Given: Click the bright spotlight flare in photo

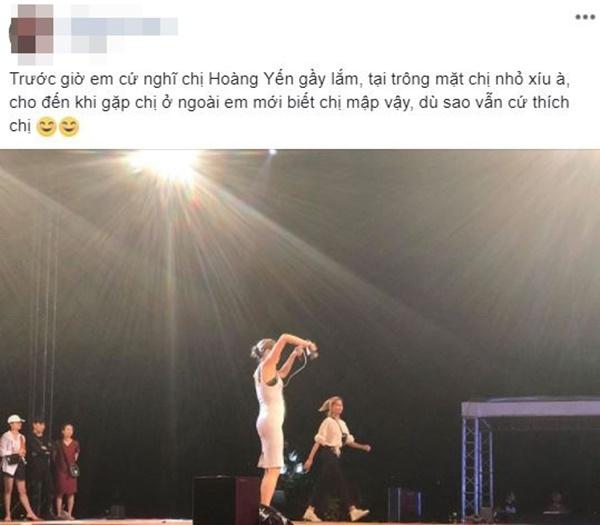Looking at the screenshot, I should 165,163.
